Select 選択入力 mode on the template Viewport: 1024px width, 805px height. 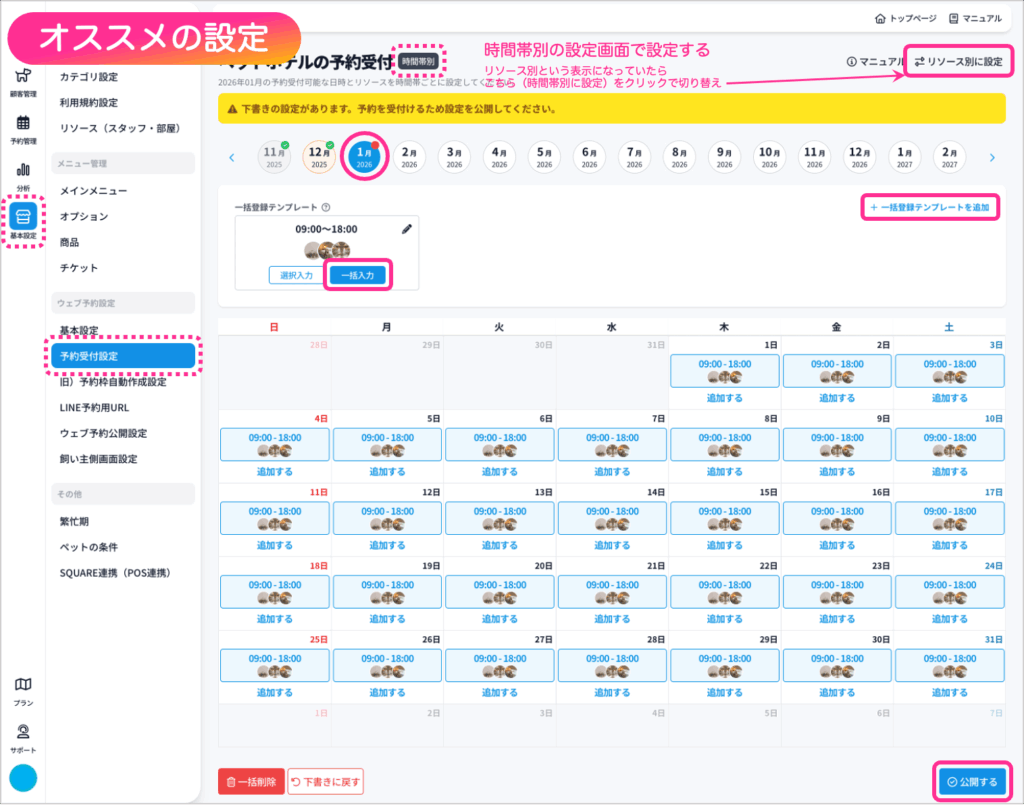[297, 275]
